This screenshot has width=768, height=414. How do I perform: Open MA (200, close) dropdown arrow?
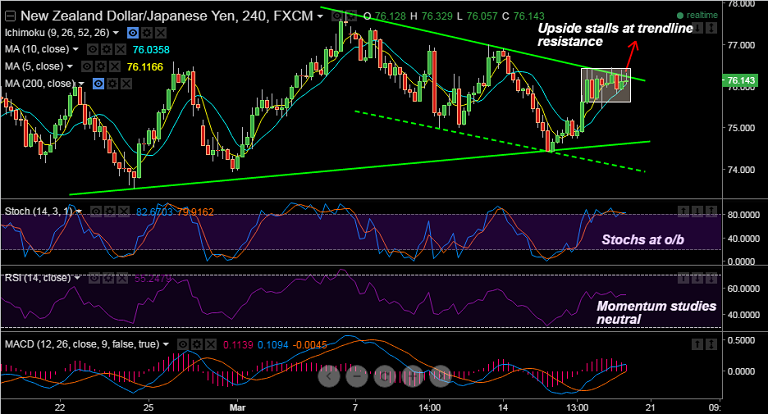[81, 84]
